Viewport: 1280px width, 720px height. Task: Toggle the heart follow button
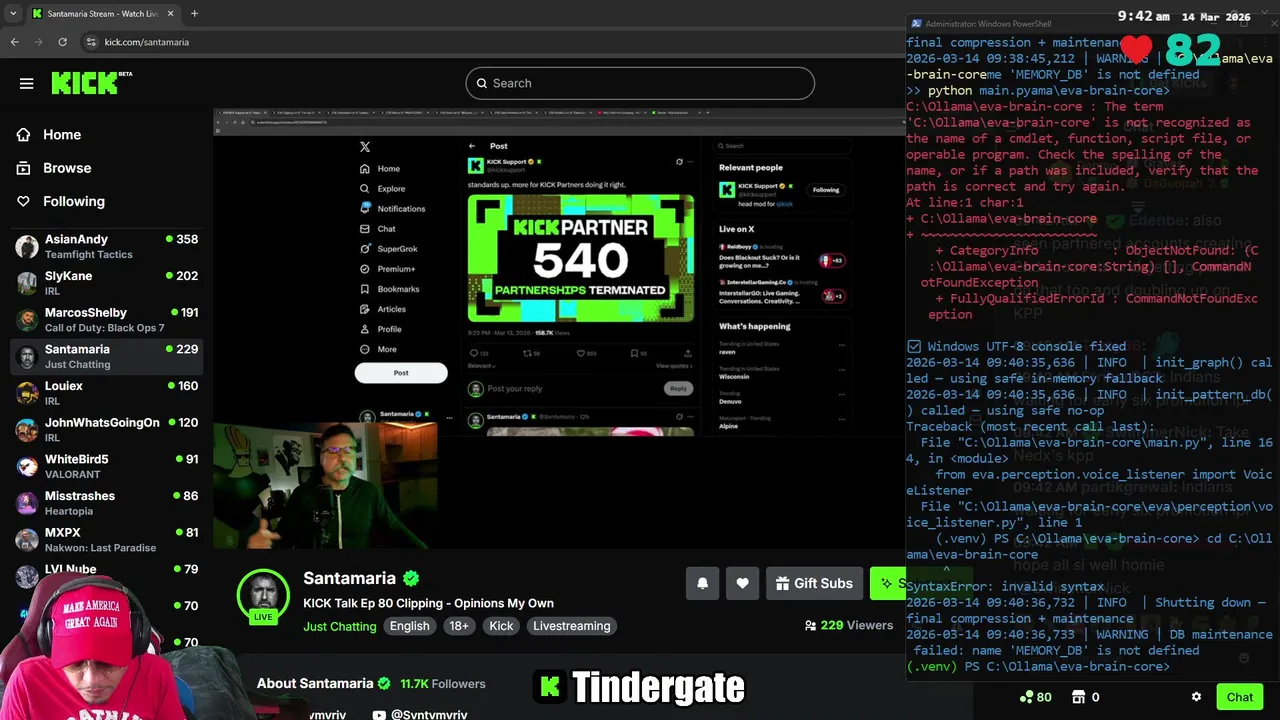tap(742, 583)
